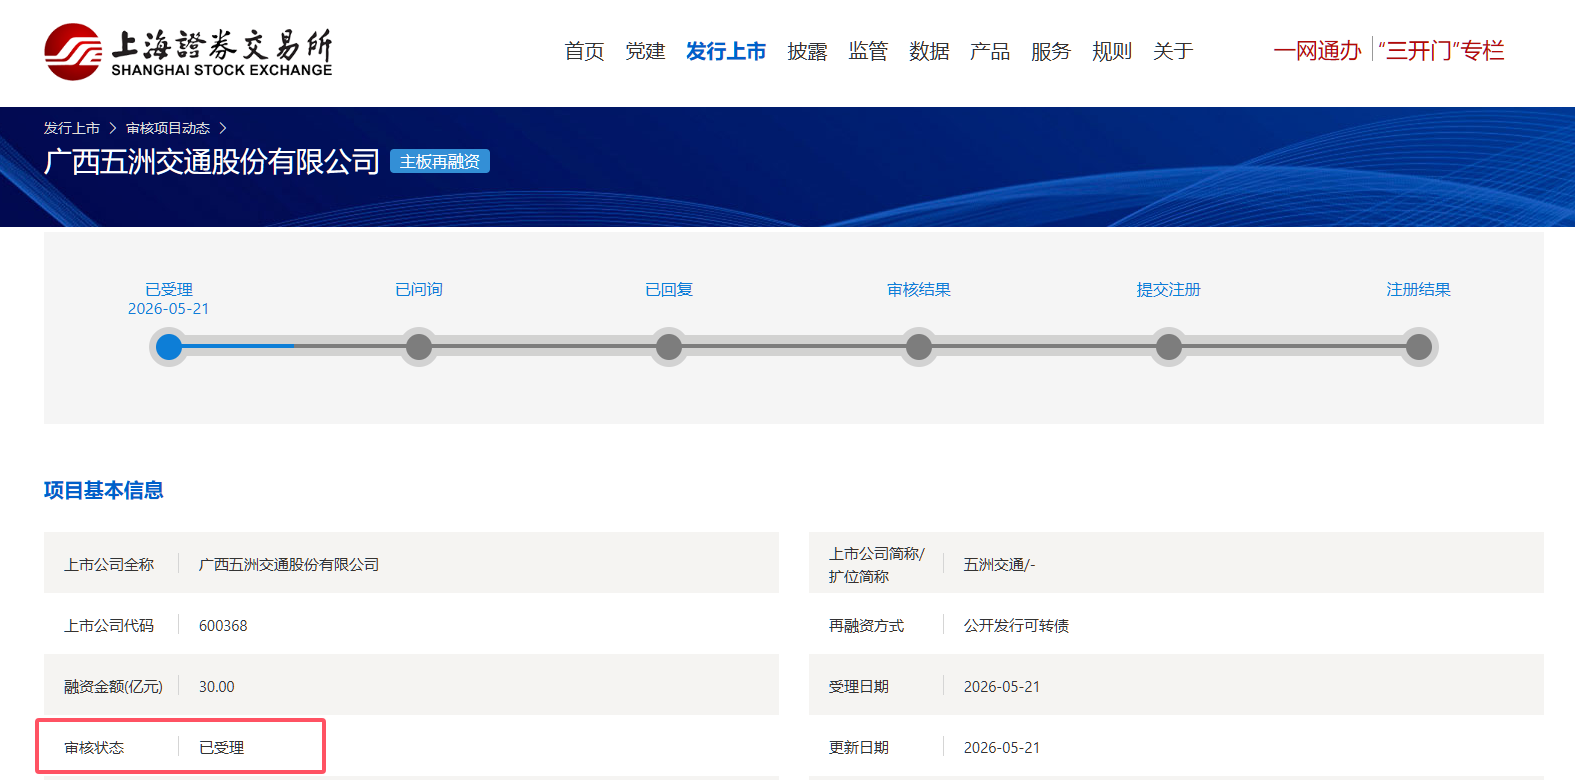
Task: Click the 更新日期 value 2026-05-21
Action: (1002, 748)
